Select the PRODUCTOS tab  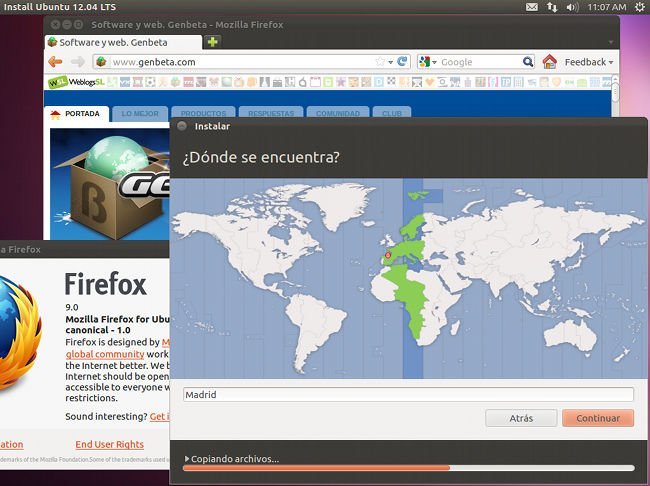pyautogui.click(x=204, y=114)
